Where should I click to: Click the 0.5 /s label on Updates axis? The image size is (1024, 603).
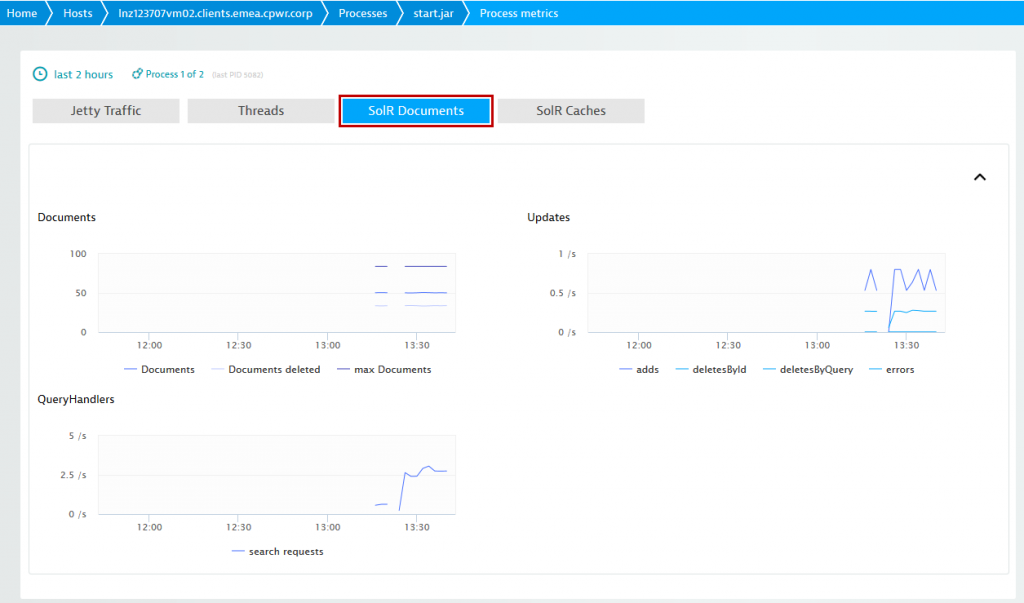(563, 293)
